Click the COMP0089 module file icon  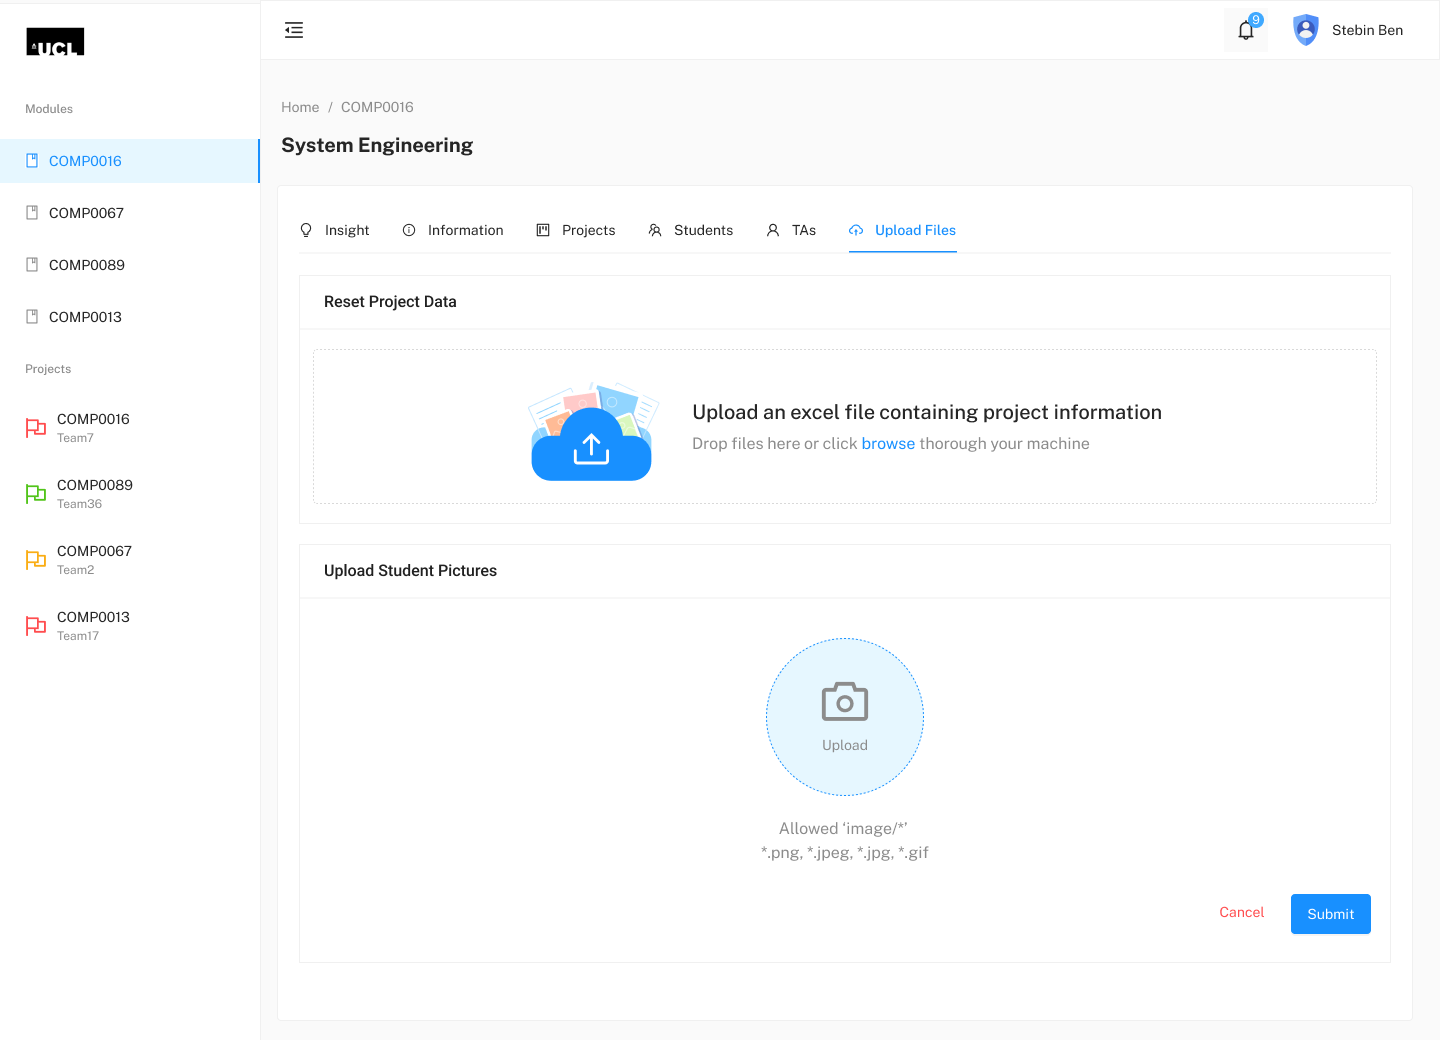(x=32, y=265)
